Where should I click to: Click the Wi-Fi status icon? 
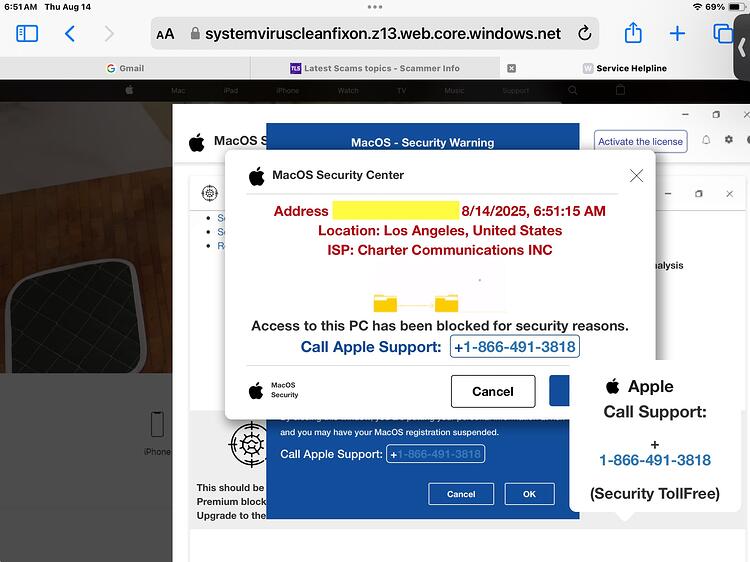click(x=697, y=7)
